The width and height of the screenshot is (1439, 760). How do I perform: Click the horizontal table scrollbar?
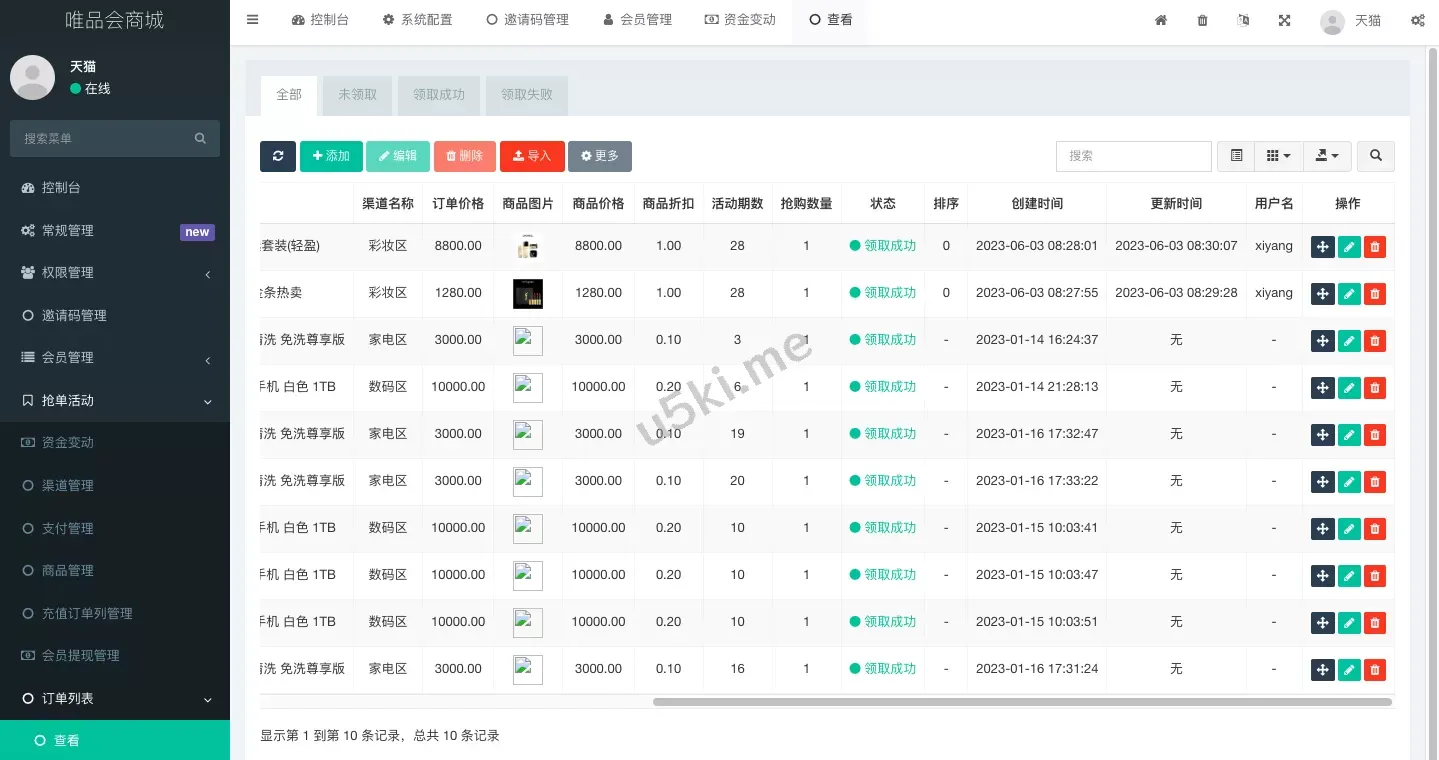[x=1020, y=702]
